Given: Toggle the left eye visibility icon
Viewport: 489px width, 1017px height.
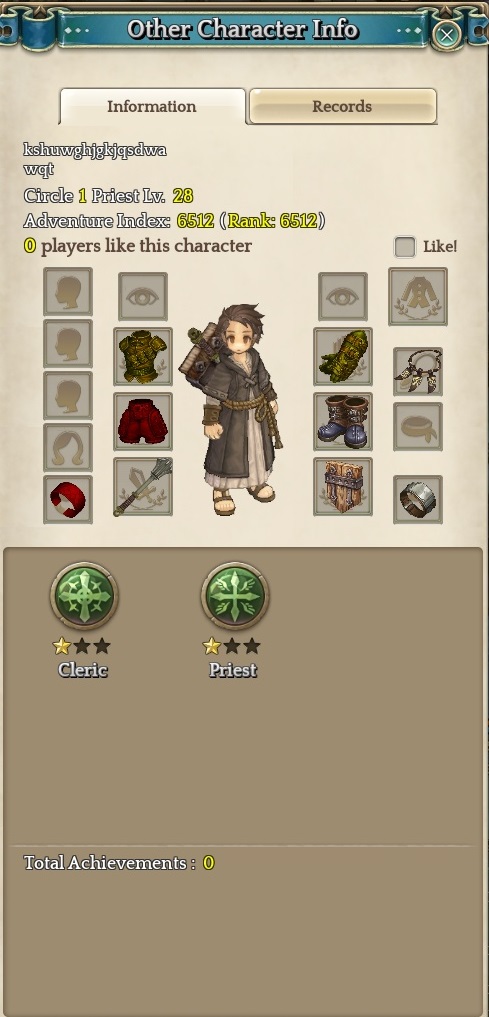Looking at the screenshot, I should click(143, 296).
